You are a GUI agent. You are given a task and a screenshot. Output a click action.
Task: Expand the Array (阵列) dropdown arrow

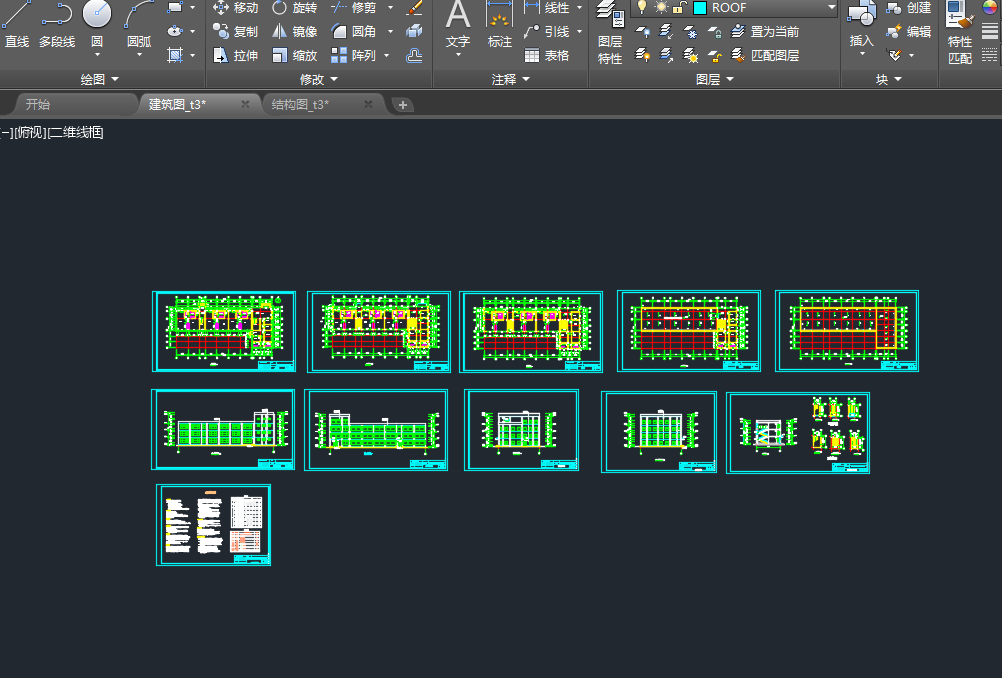click(x=387, y=56)
